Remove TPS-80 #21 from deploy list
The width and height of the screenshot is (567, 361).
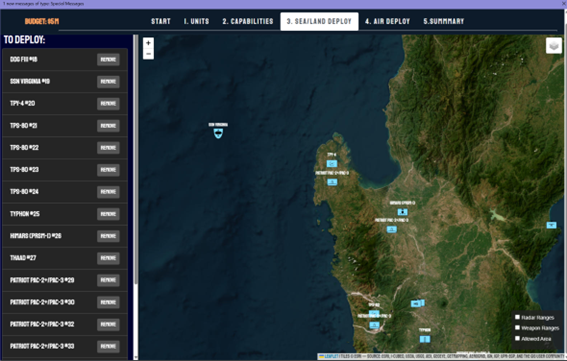[108, 126]
